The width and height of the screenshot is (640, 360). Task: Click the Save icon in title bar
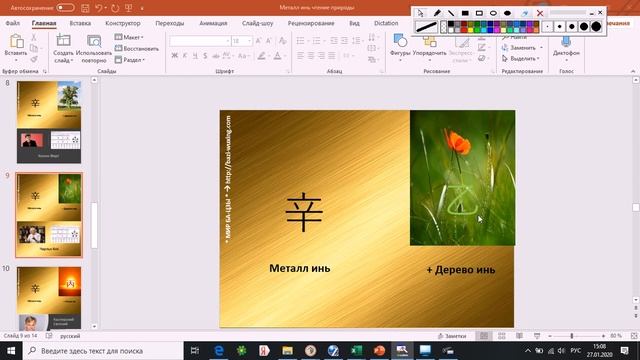click(85, 8)
